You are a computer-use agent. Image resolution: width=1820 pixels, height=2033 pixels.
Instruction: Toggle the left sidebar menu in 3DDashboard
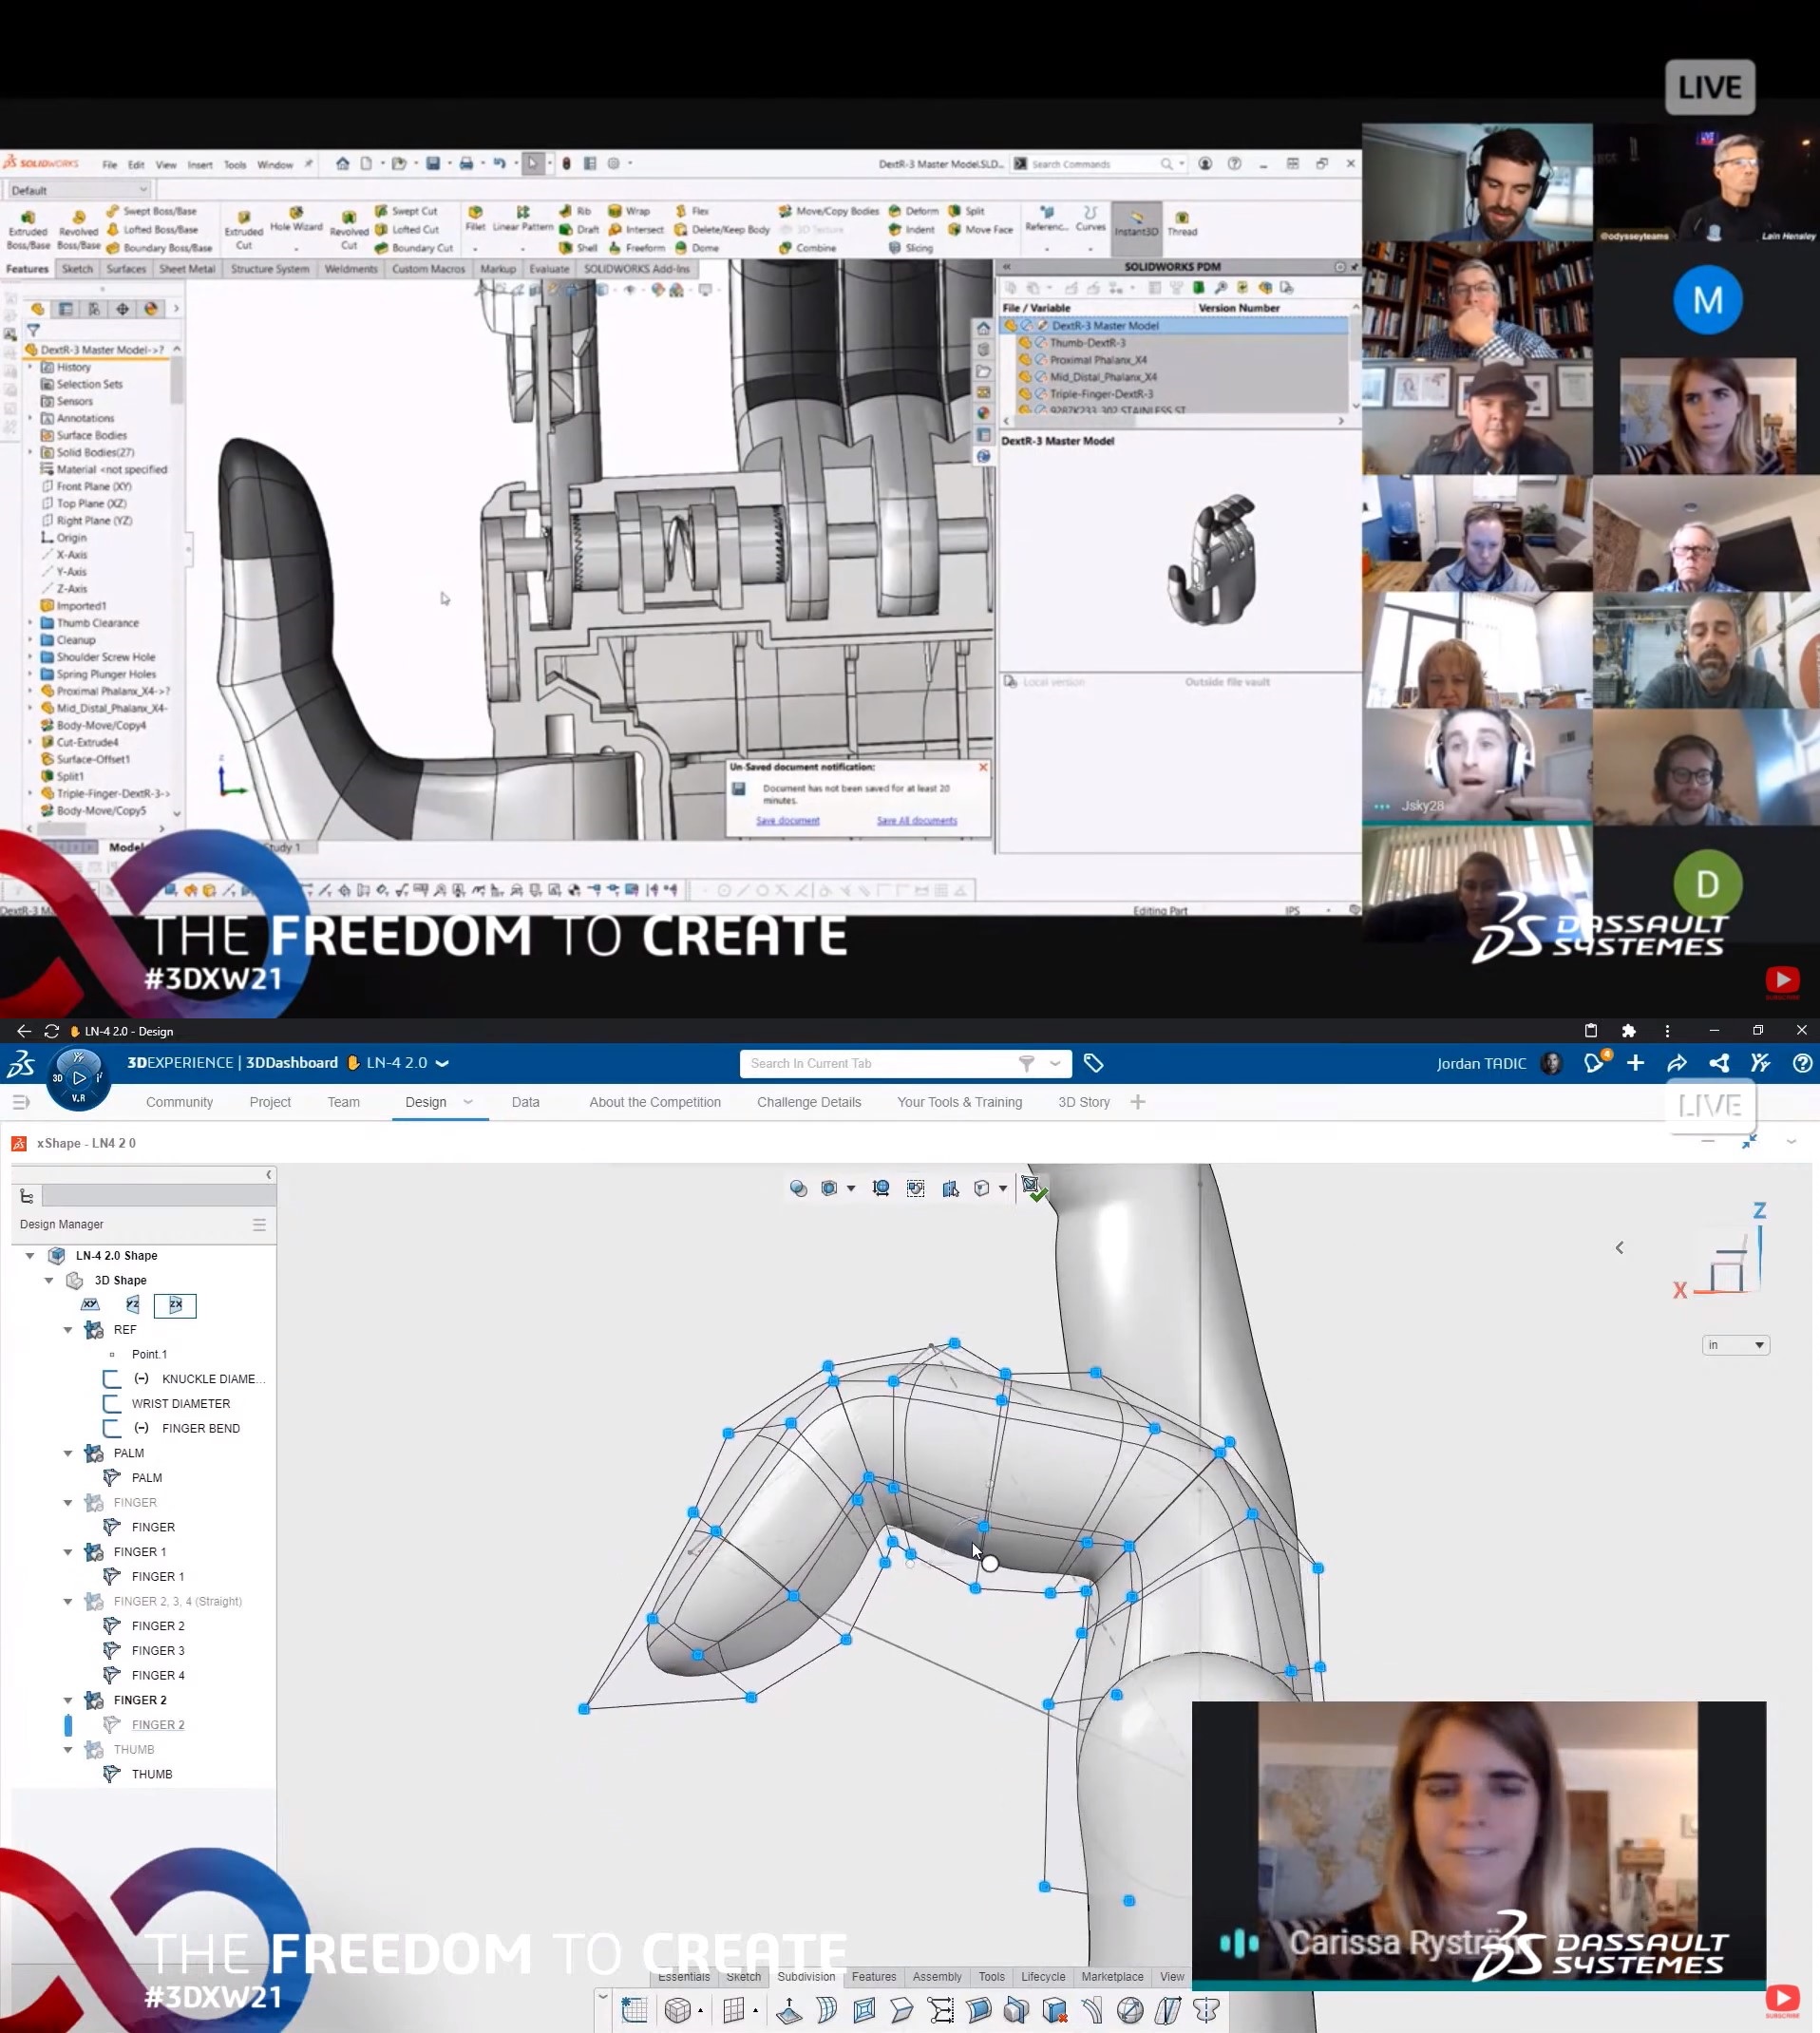20,1102
